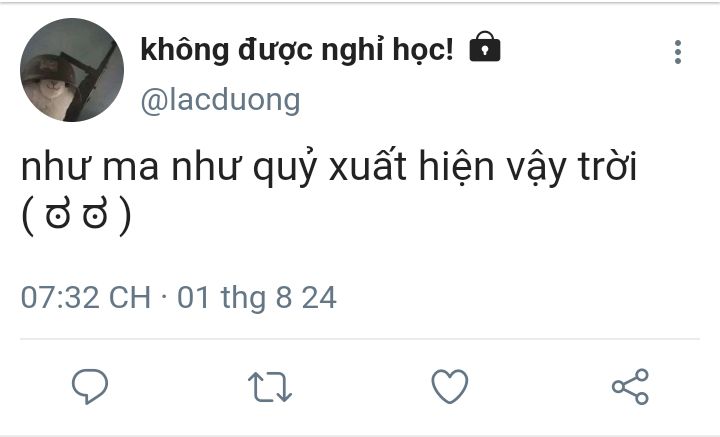720x437 pixels.
Task: Retweet this post using the arrows icon
Action: tap(270, 387)
